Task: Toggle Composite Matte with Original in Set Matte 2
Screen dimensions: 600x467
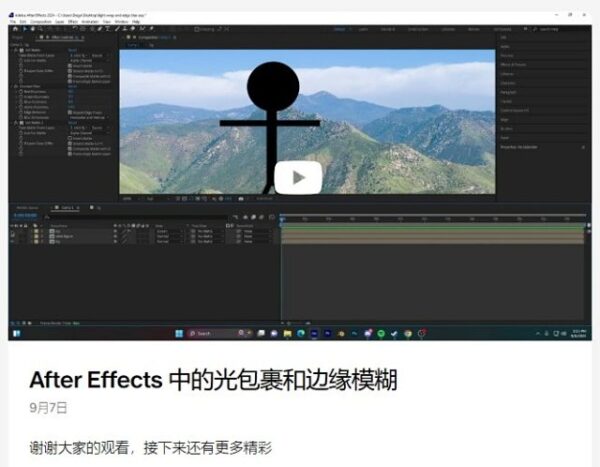Action: pyautogui.click(x=70, y=149)
